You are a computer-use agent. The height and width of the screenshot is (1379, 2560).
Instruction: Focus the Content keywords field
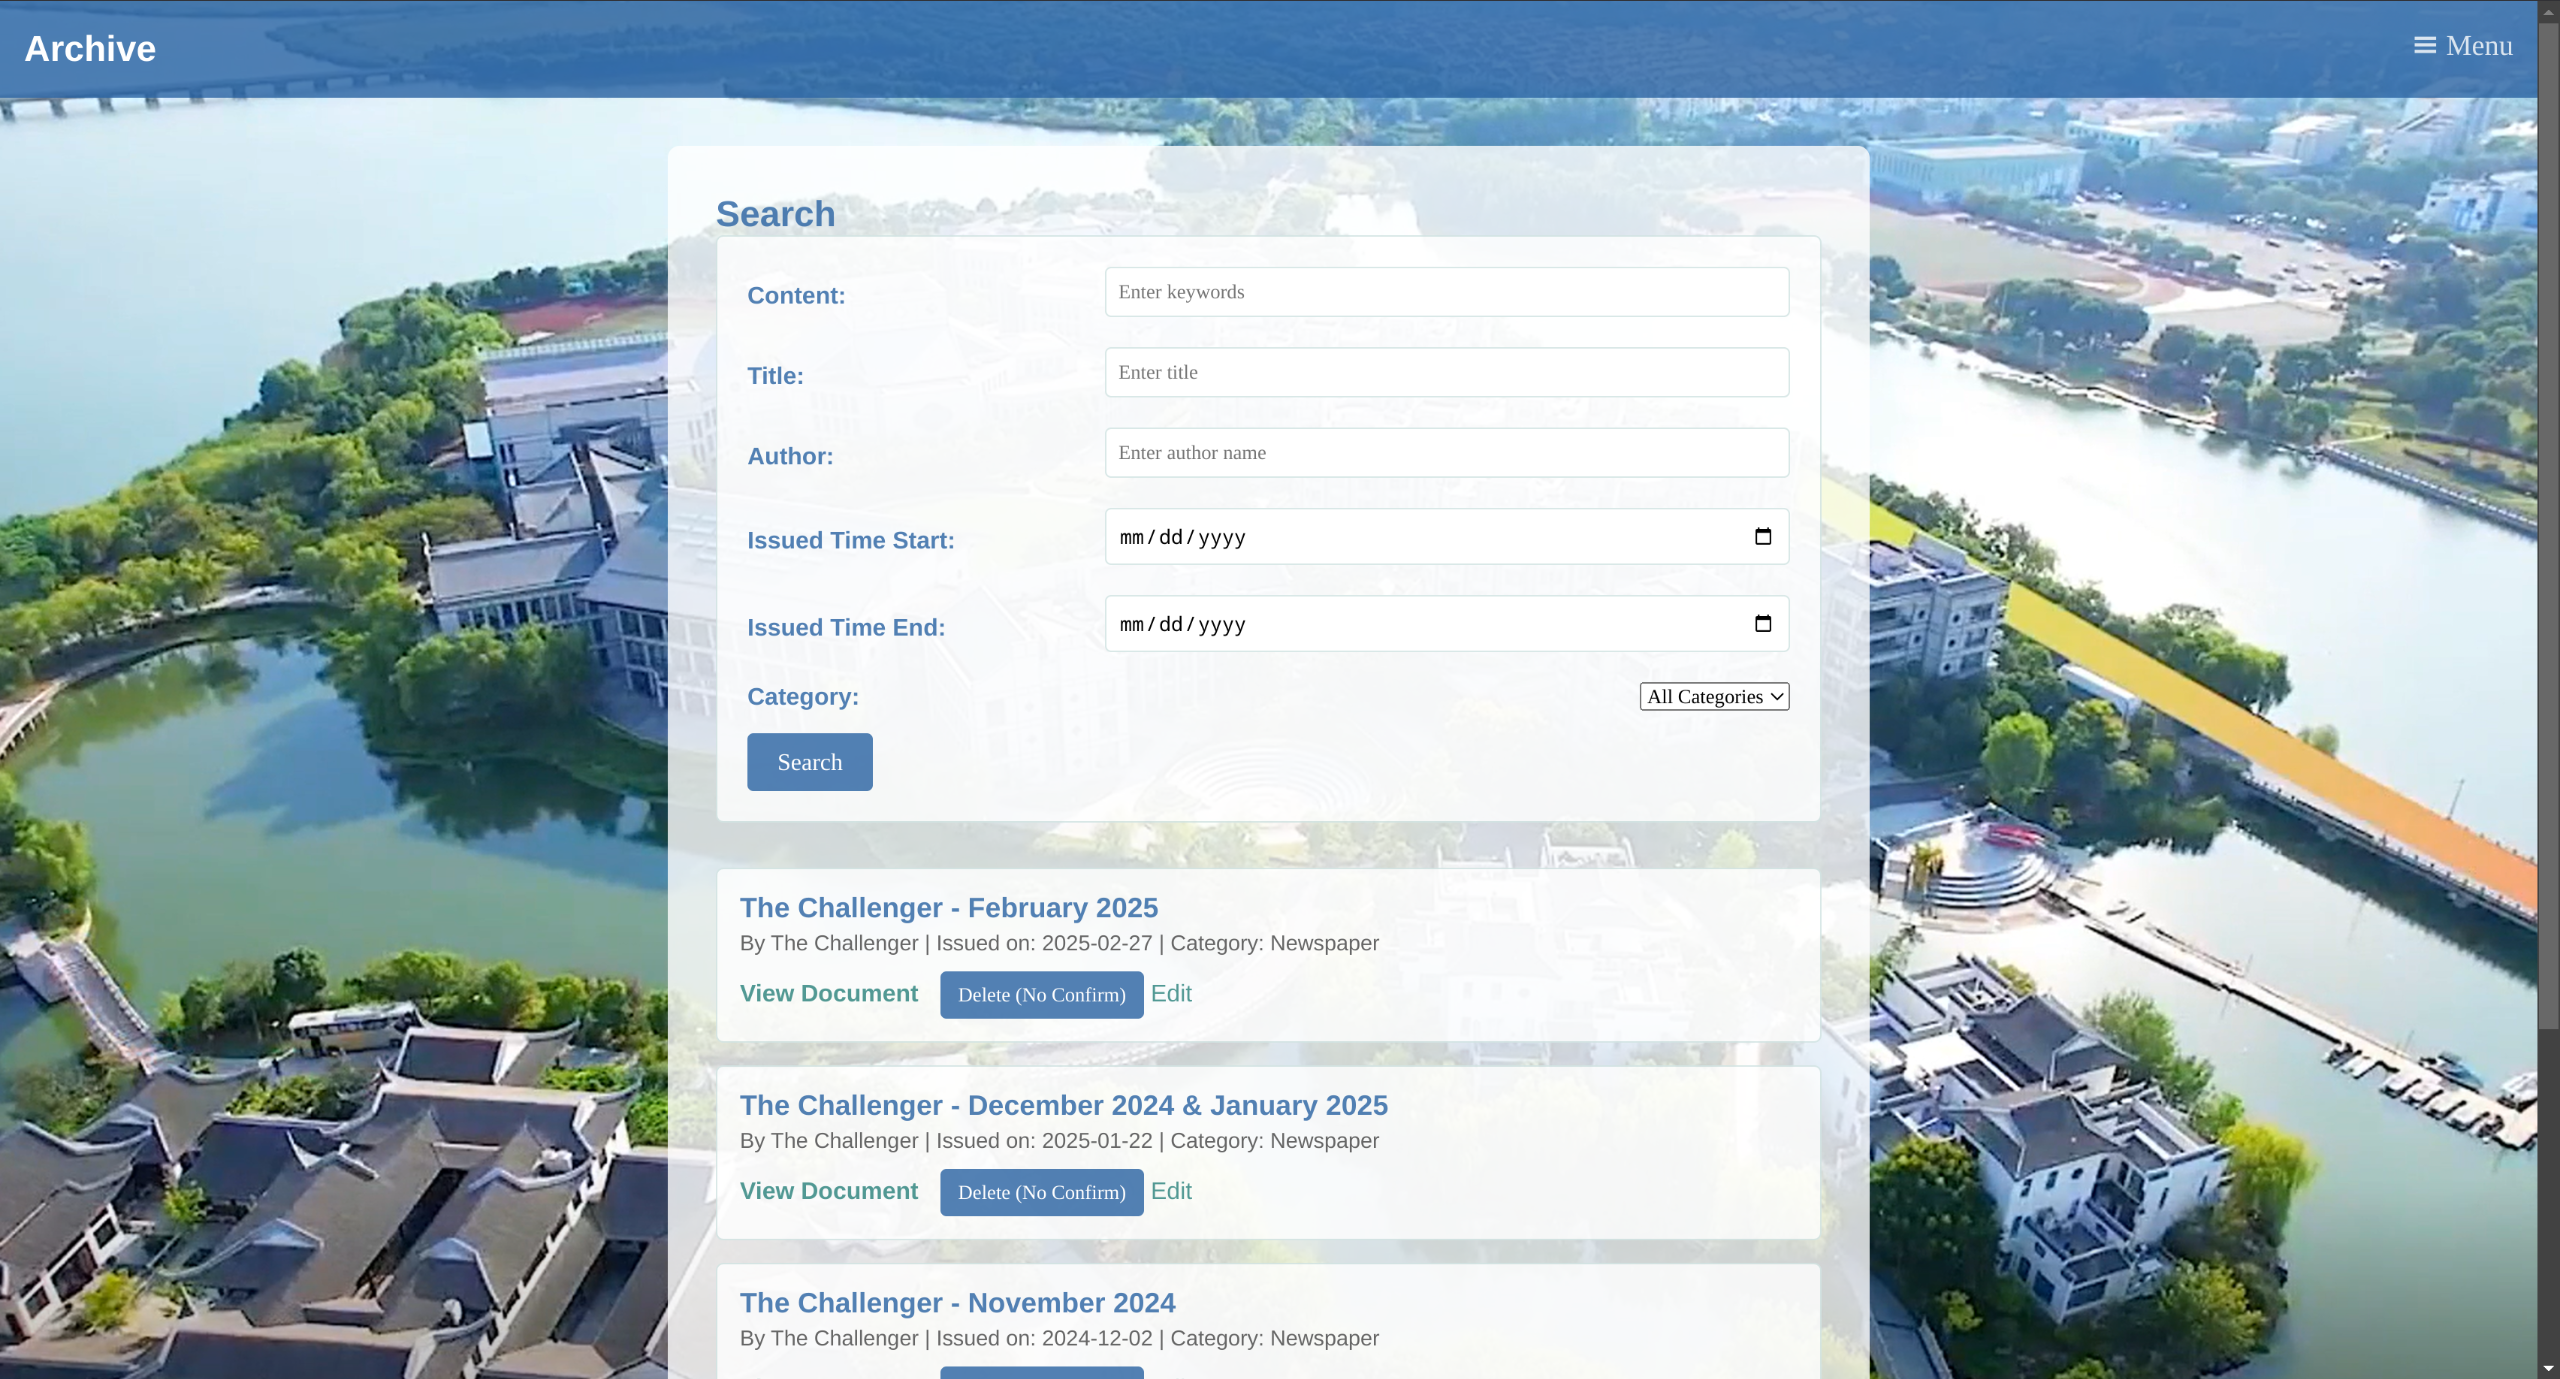pos(1445,292)
